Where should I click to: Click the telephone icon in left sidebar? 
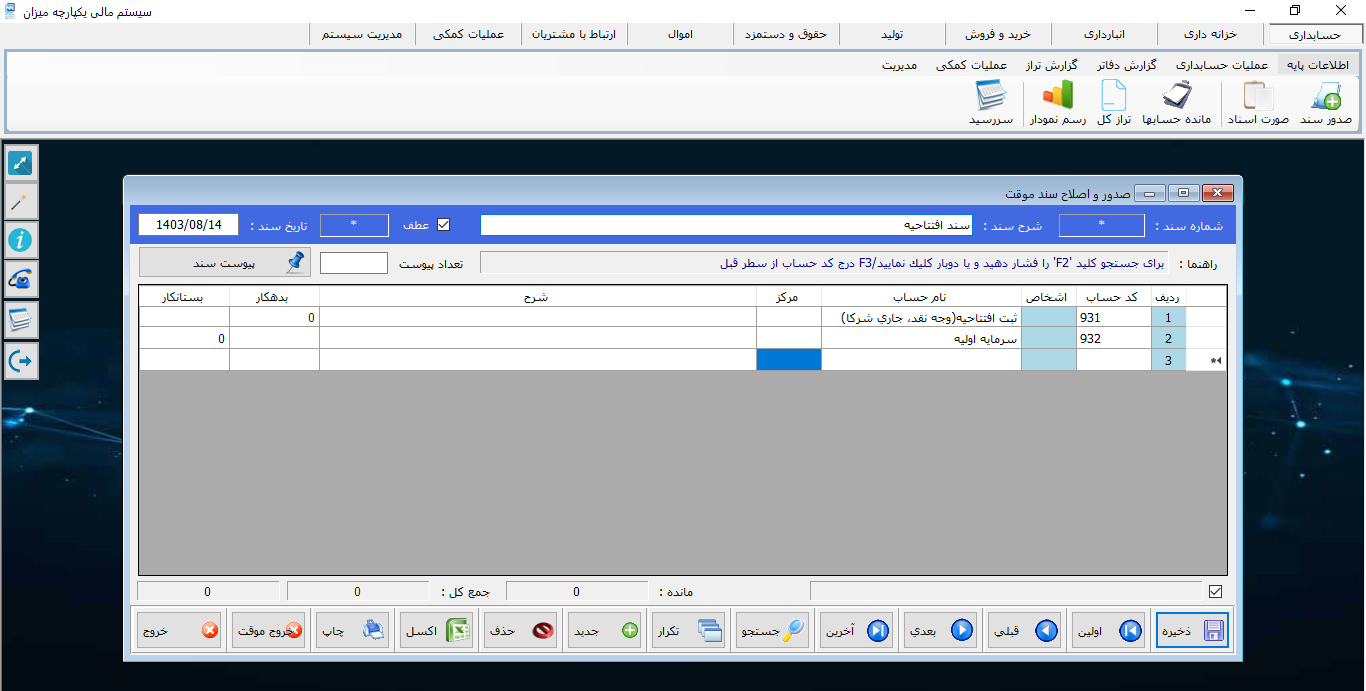[21, 279]
